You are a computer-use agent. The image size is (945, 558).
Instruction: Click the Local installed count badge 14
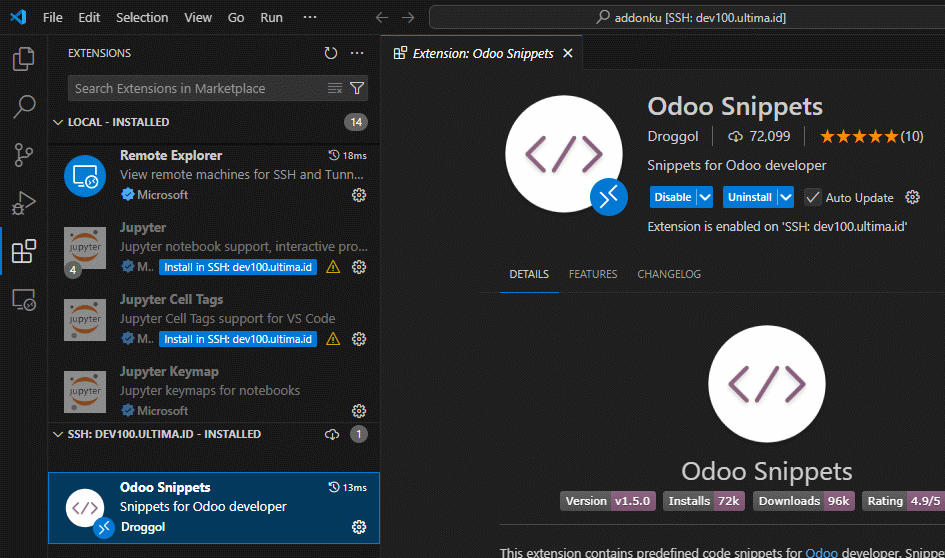(x=356, y=122)
